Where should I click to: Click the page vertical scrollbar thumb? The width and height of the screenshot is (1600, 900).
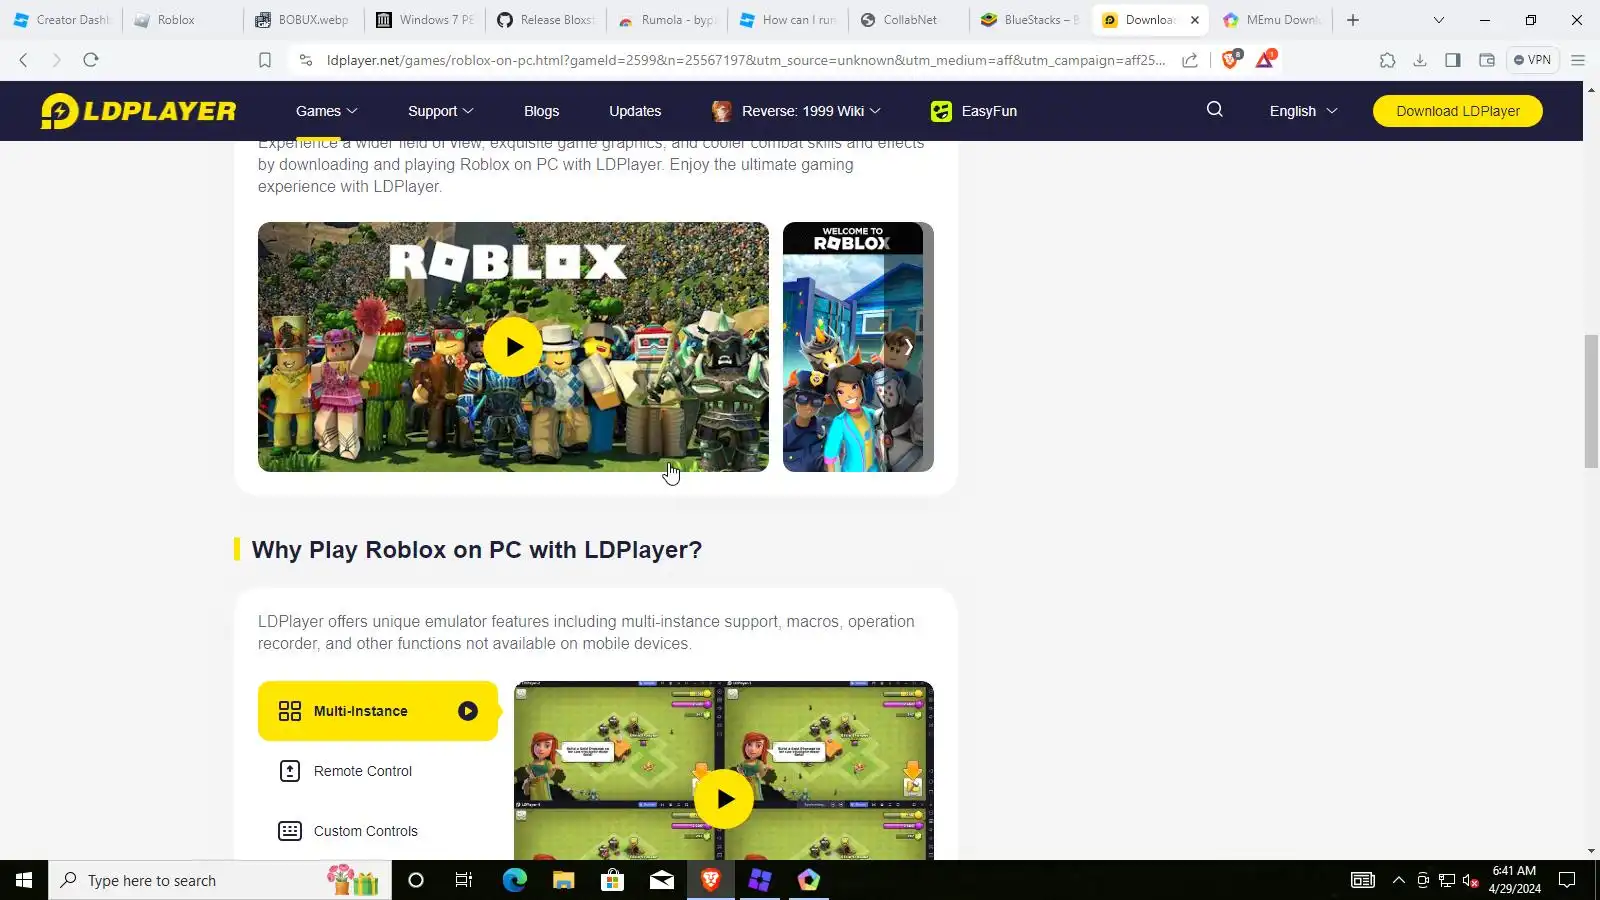click(1591, 401)
